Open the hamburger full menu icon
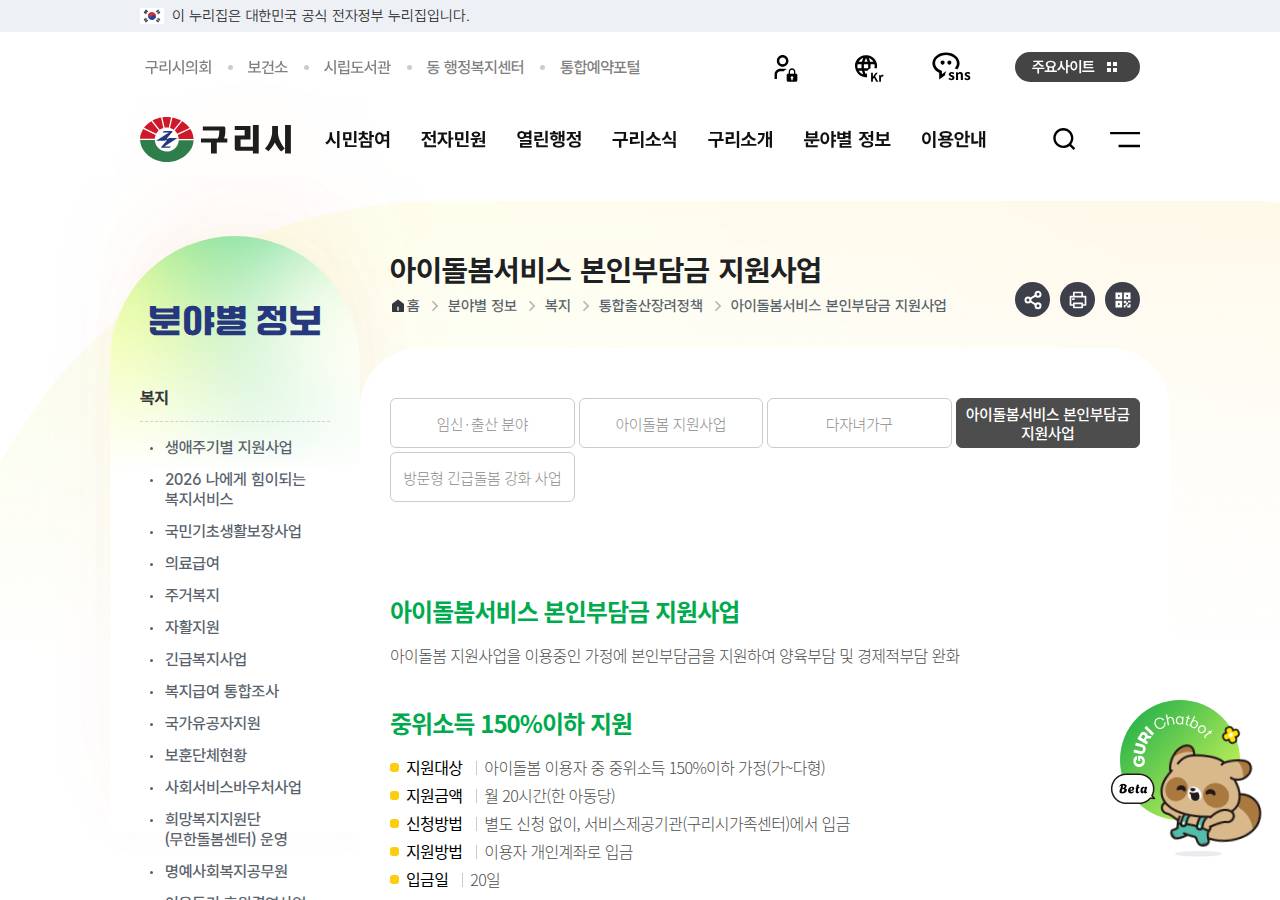This screenshot has height=900, width=1280. coord(1125,139)
